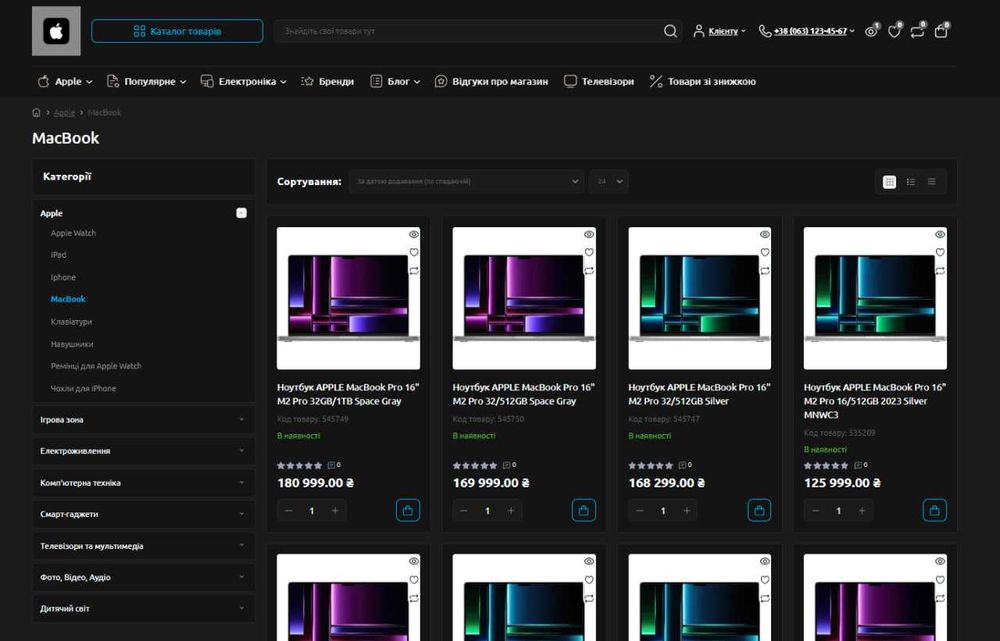Viewport: 1000px width, 641px height.
Task: Collapse the Apple category toggle box
Action: click(241, 213)
